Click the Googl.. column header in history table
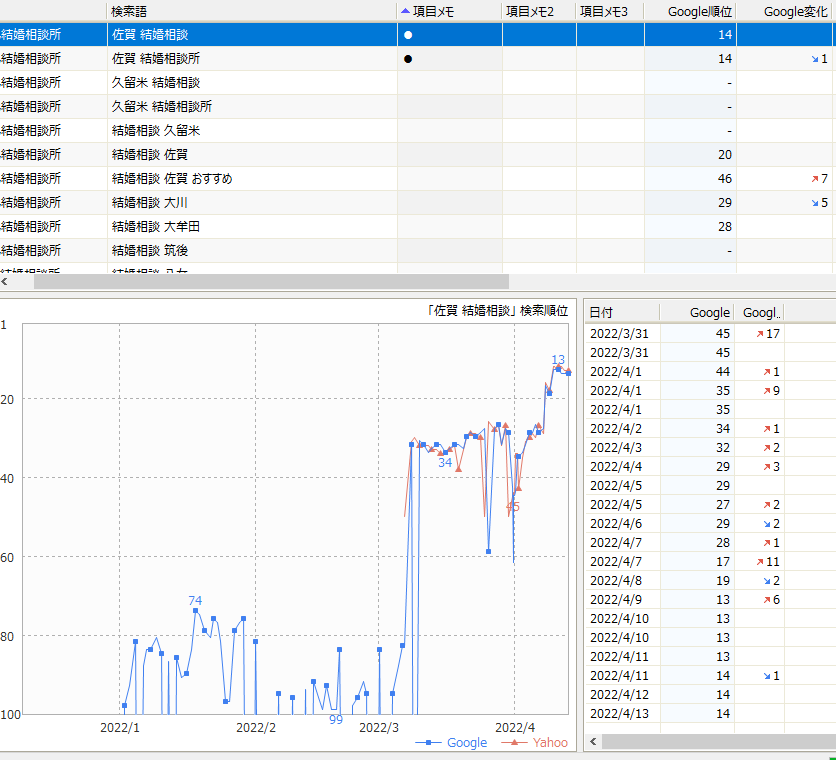 [760, 313]
